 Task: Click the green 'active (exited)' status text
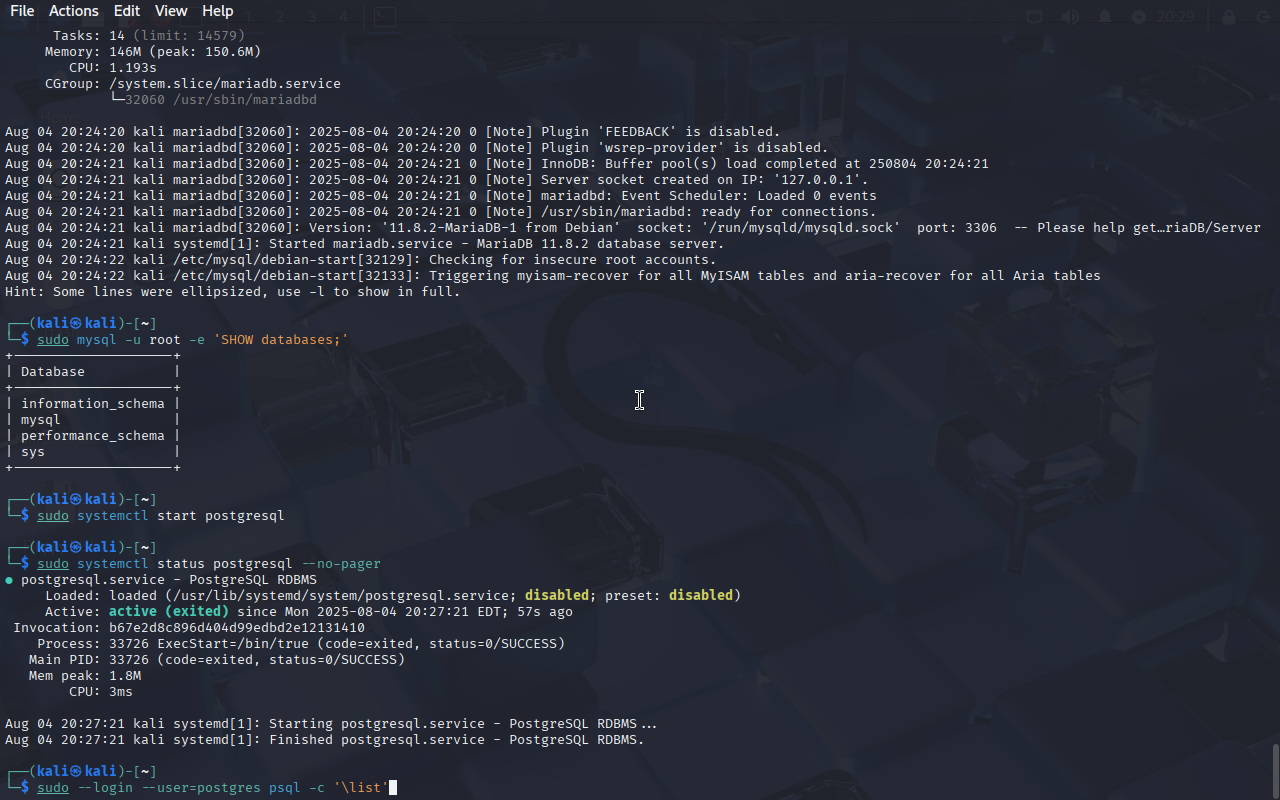coord(169,612)
